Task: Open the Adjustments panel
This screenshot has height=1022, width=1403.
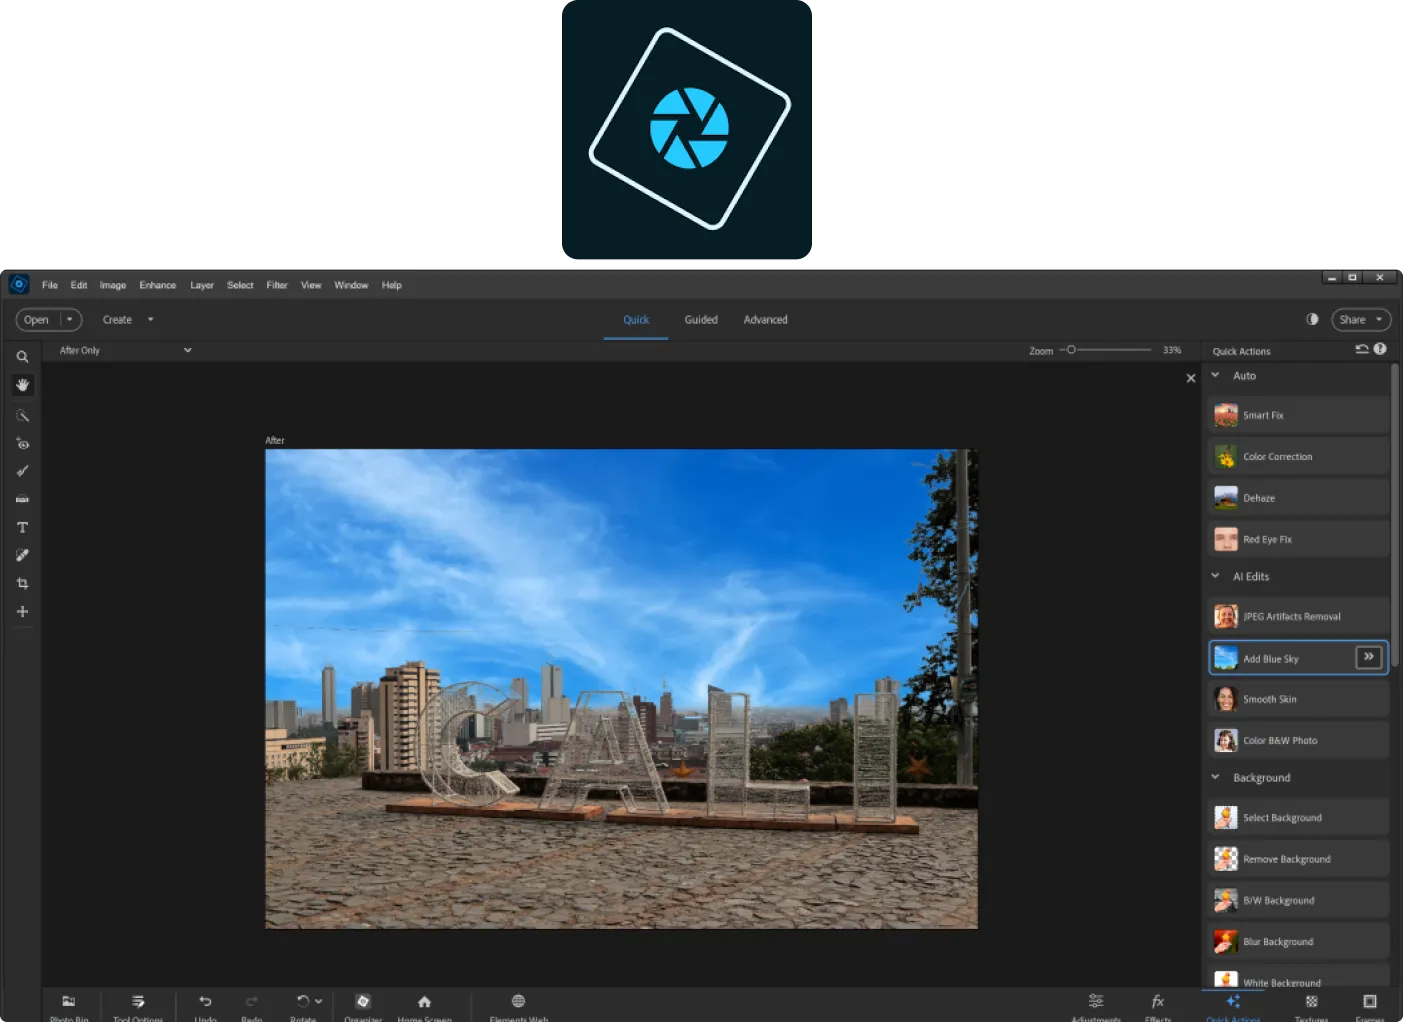Action: point(1096,1006)
